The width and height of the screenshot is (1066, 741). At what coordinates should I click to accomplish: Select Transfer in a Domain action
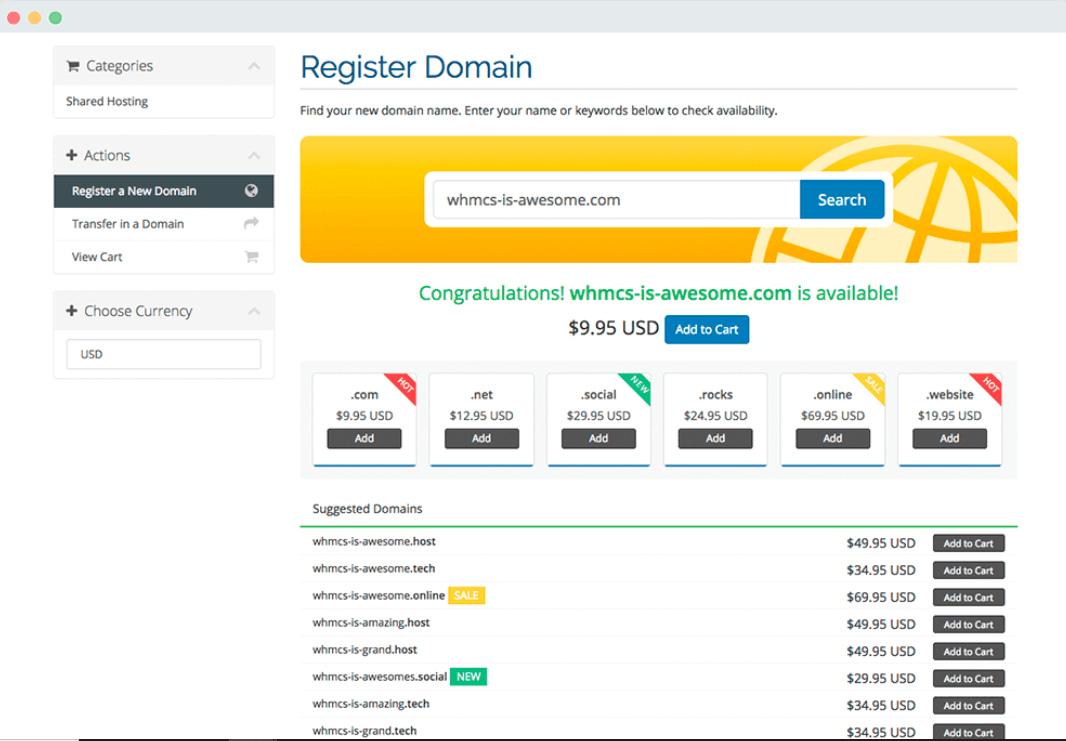[x=164, y=224]
